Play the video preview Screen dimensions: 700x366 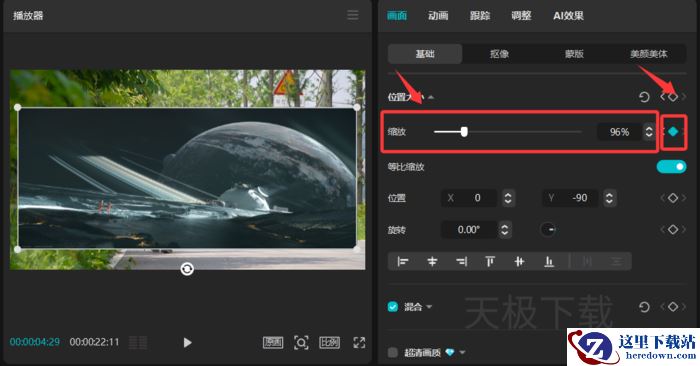[187, 342]
